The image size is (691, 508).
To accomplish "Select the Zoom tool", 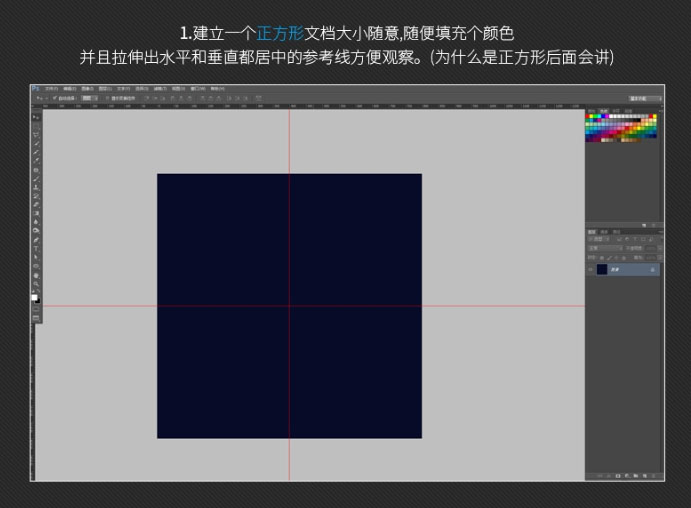I will tap(36, 284).
